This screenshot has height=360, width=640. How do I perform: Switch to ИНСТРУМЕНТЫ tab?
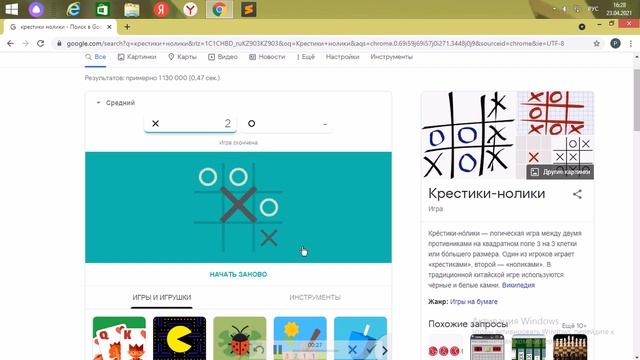[315, 298]
